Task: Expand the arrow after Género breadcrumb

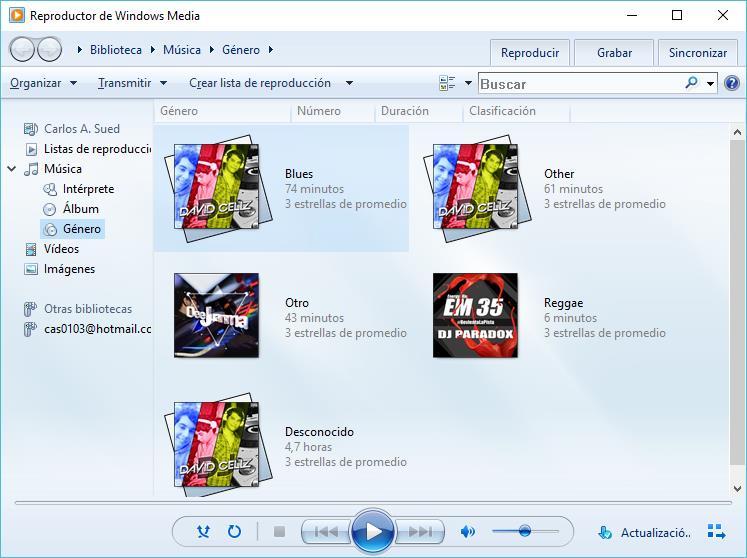Action: [x=271, y=50]
